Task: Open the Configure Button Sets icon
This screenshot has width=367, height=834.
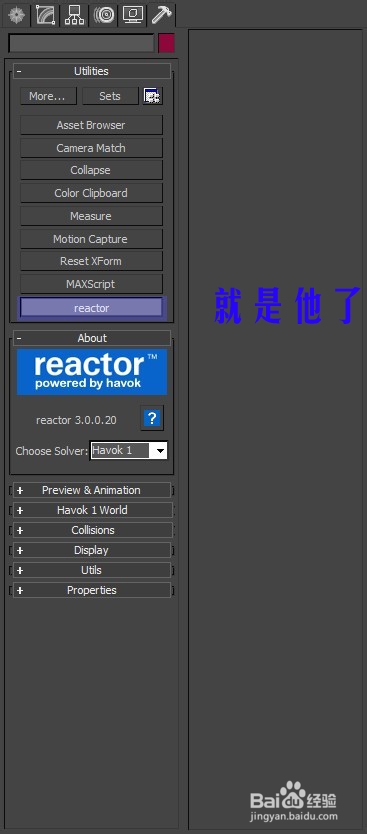Action: [x=153, y=96]
